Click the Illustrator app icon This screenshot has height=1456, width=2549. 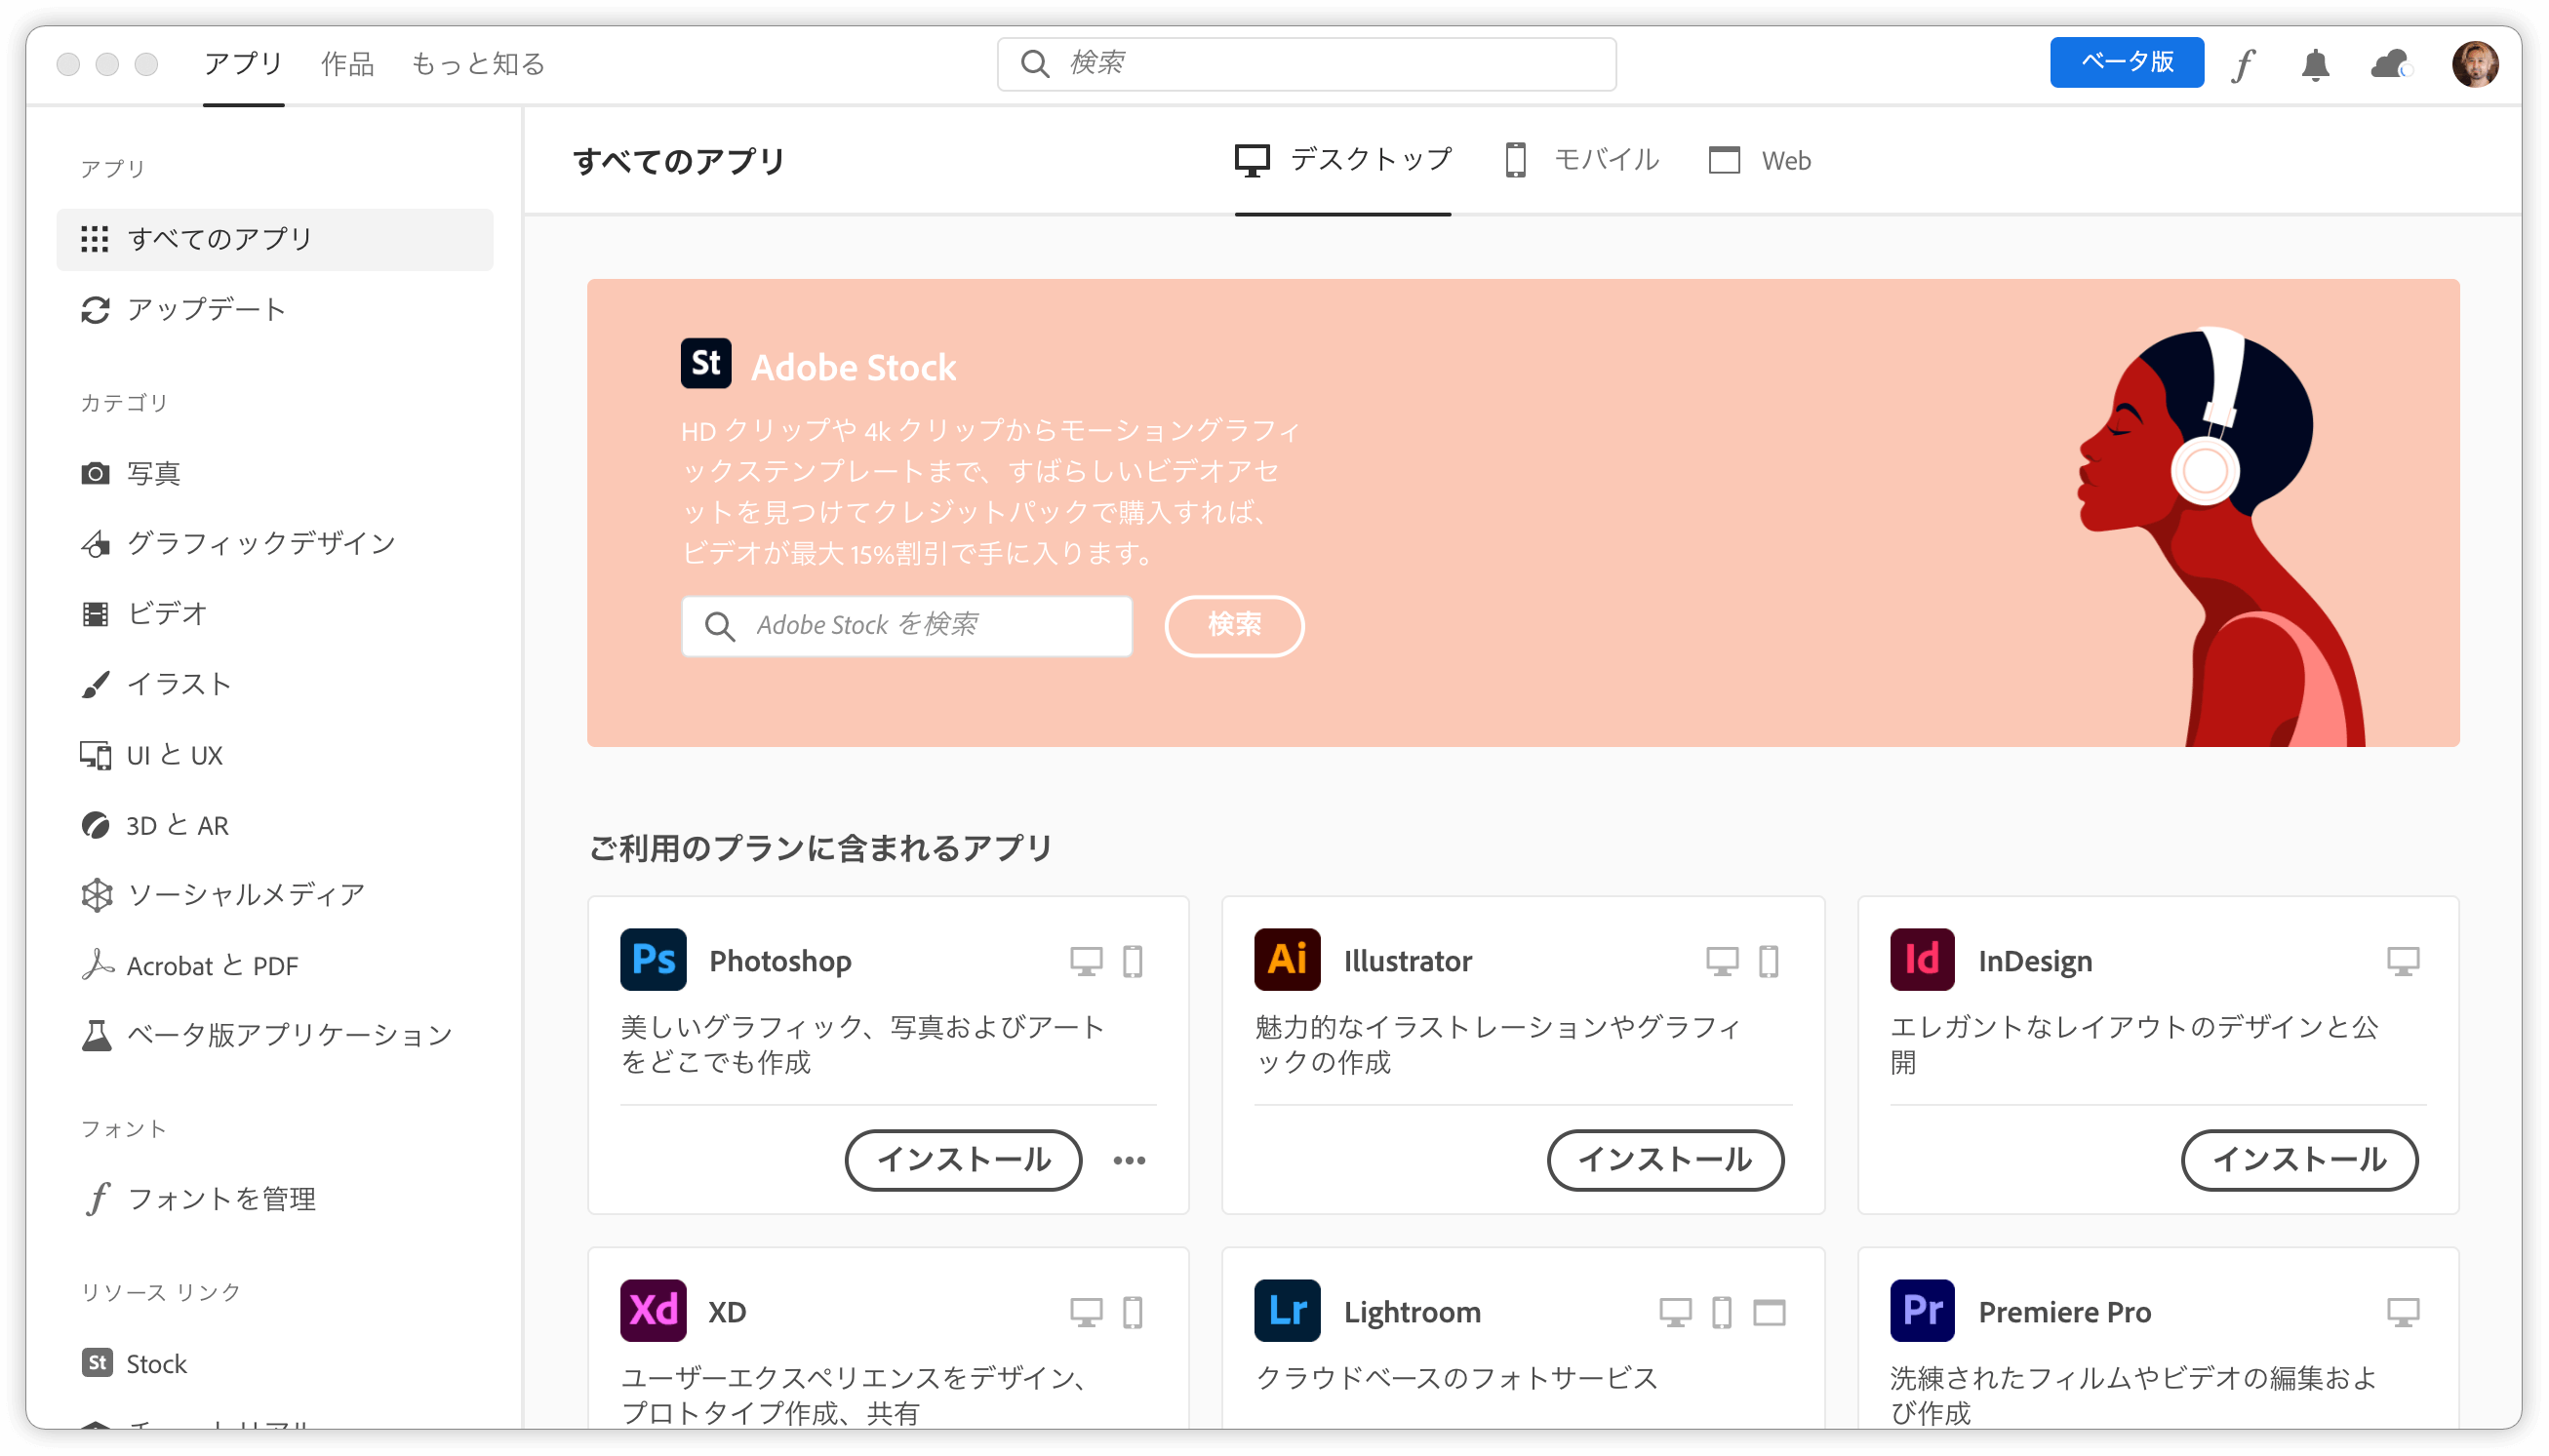[1287, 959]
